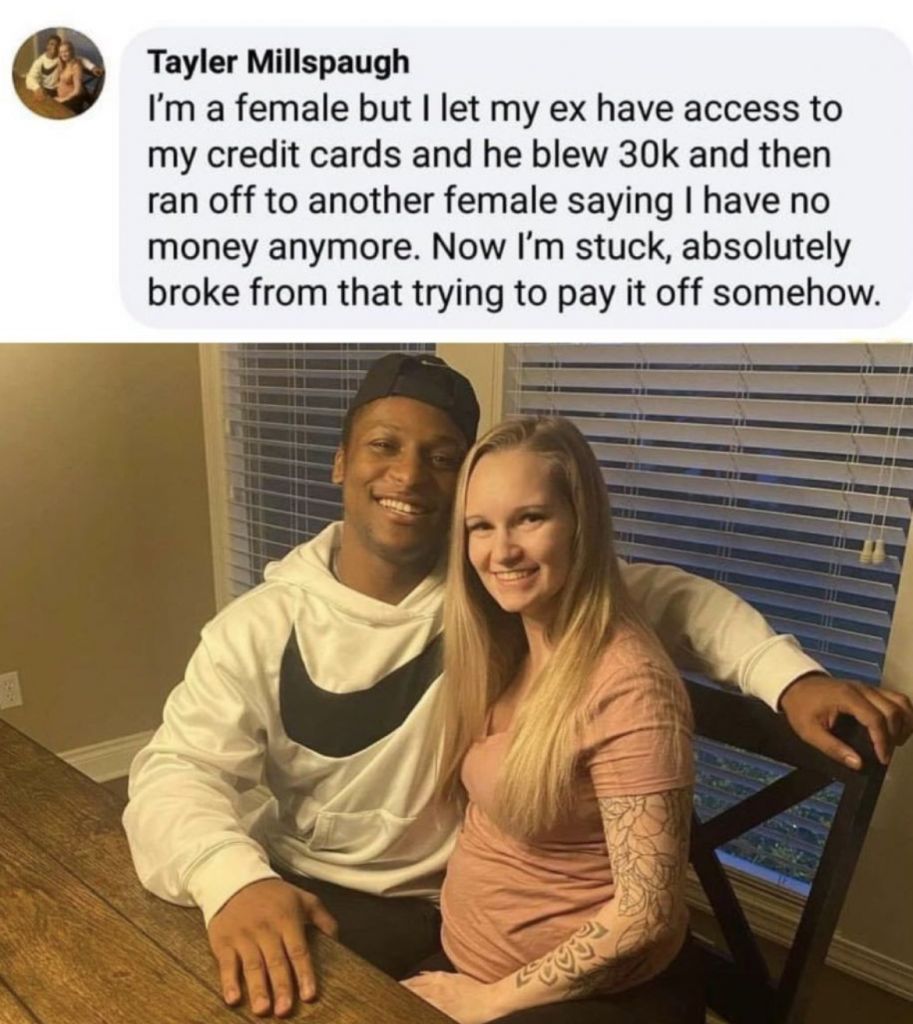Select the comment text bubble
913x1024 pixels.
tap(516, 178)
